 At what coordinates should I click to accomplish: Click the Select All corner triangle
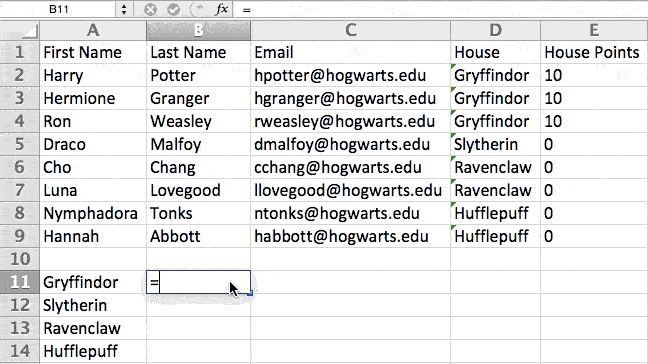click(x=30, y=31)
